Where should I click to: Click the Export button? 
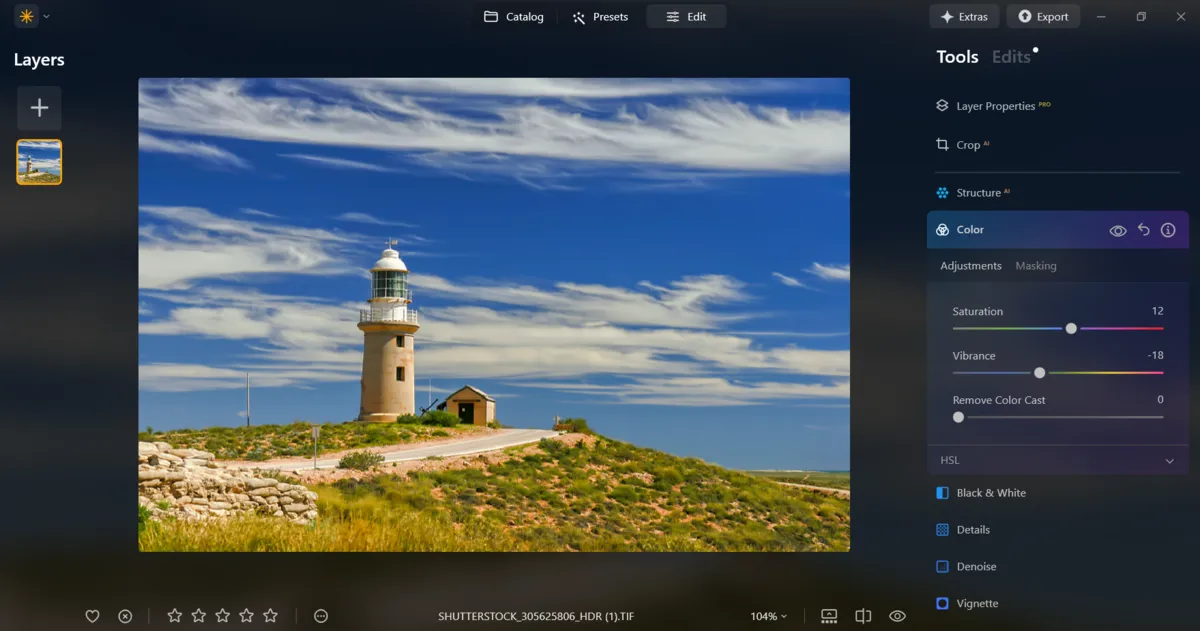click(1043, 16)
